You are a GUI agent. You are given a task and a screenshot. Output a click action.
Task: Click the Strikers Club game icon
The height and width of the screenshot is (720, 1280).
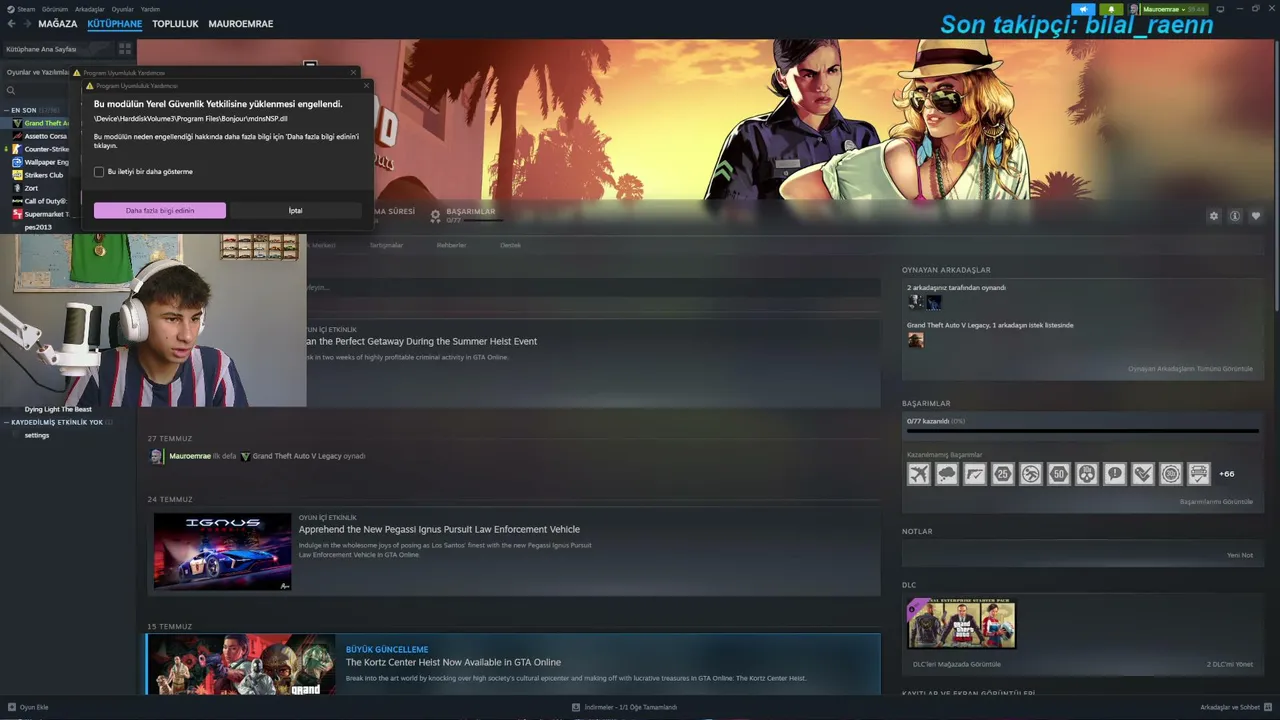[x=17, y=175]
